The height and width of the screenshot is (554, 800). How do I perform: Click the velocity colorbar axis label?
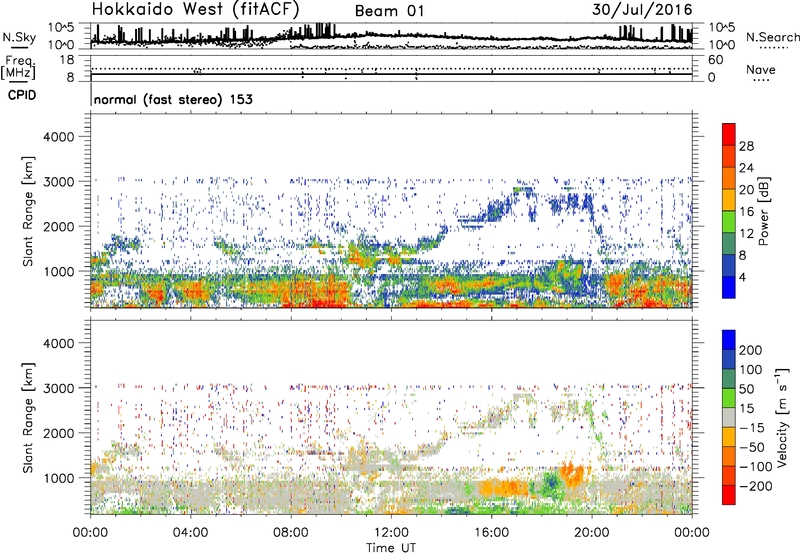click(781, 417)
